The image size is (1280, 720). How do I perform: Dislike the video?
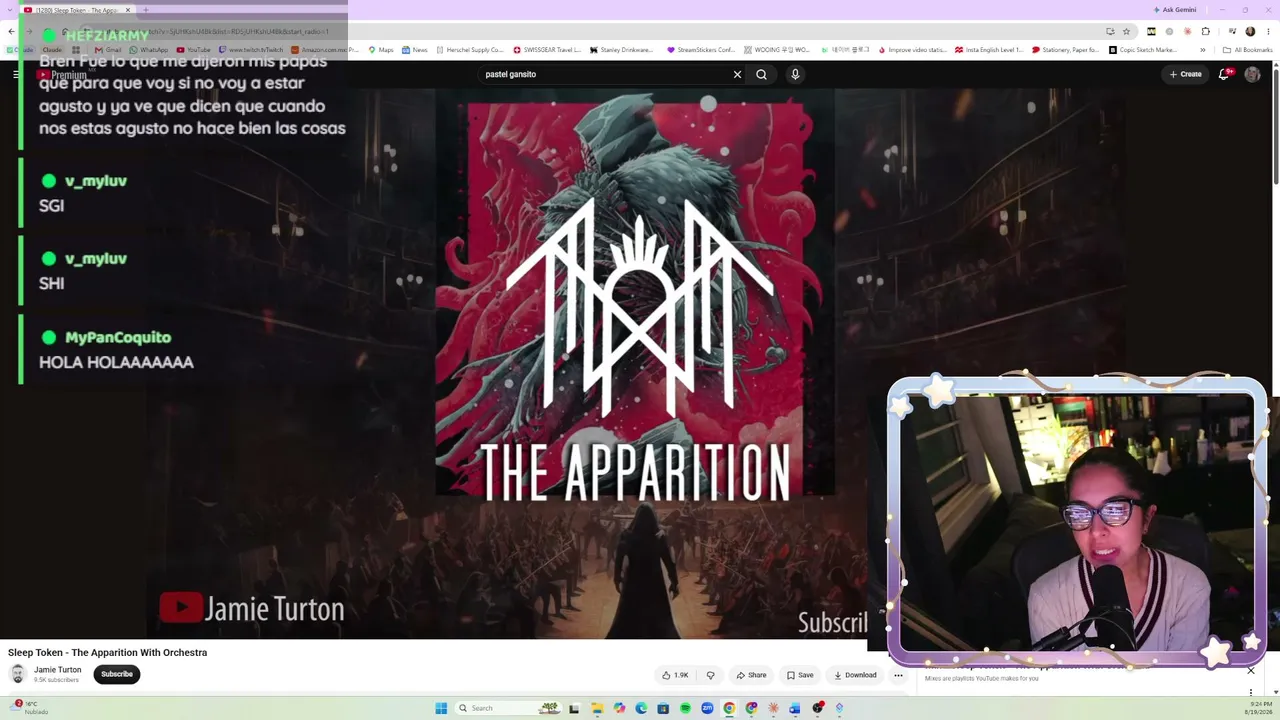pyautogui.click(x=710, y=675)
